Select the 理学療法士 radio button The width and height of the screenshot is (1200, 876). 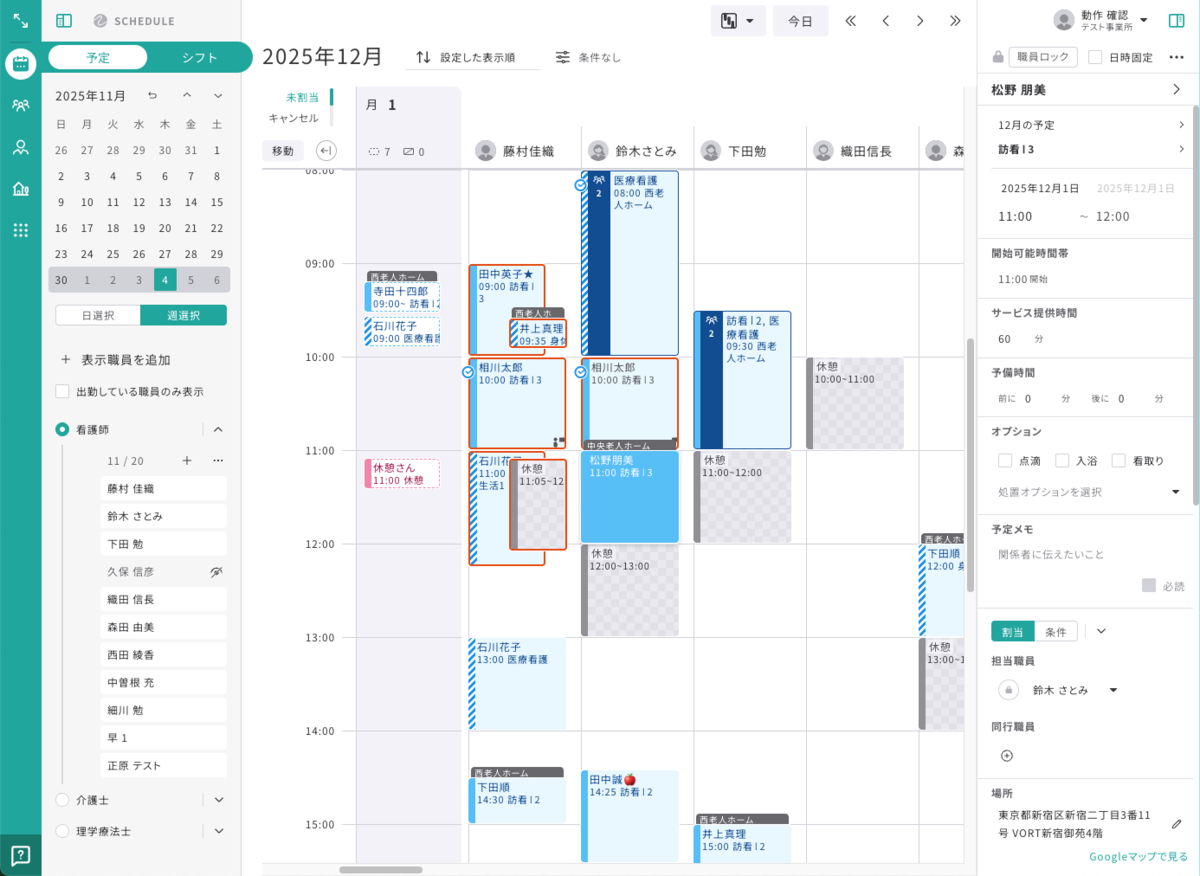pyautogui.click(x=62, y=831)
